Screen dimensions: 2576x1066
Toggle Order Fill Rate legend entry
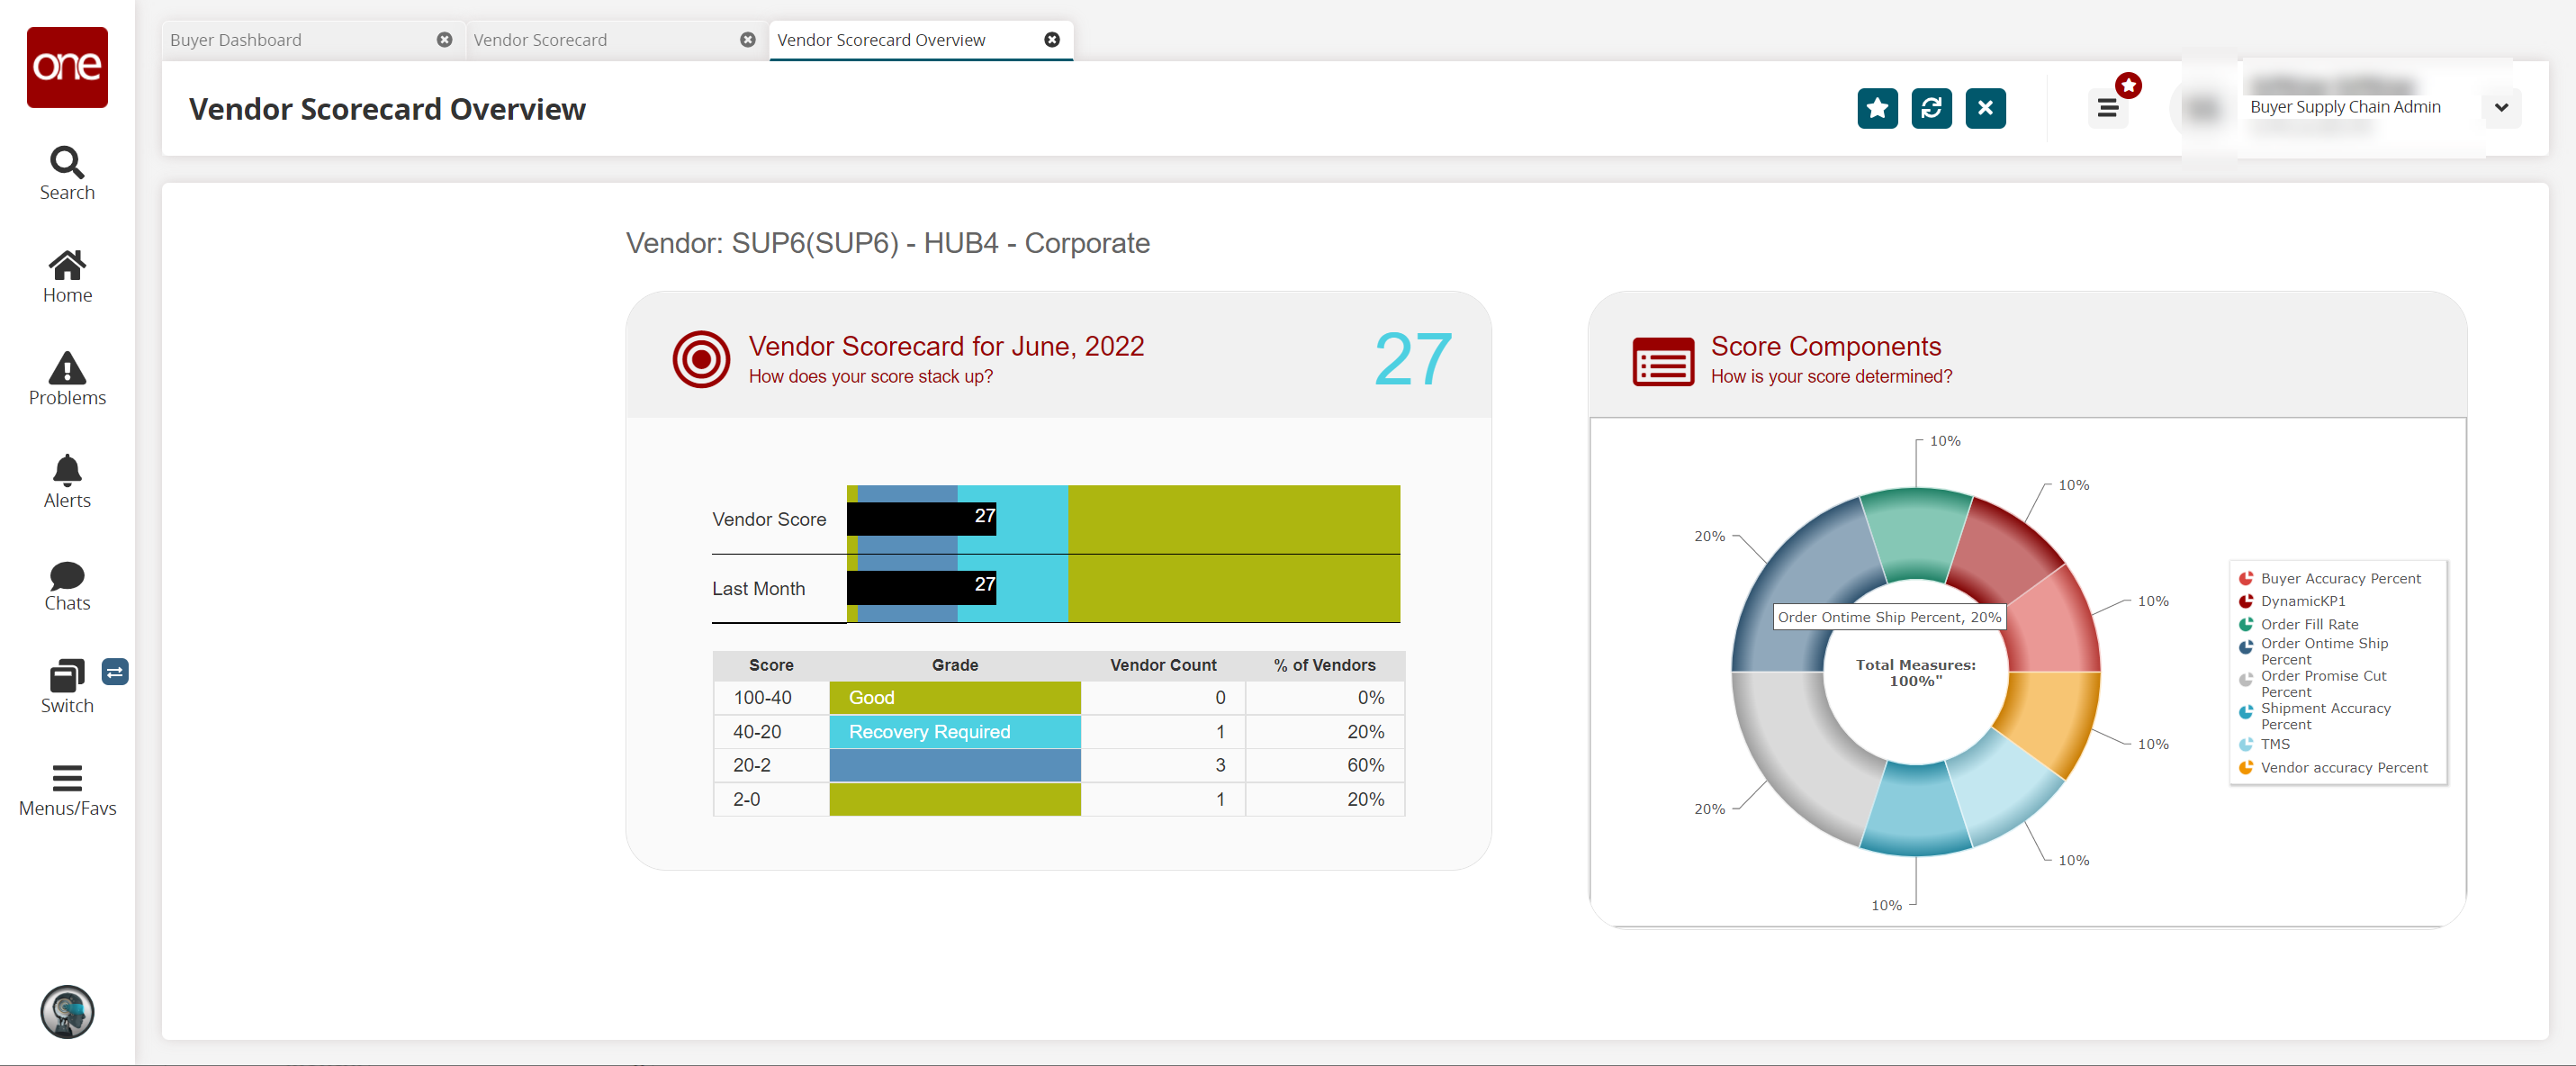pos(2308,624)
